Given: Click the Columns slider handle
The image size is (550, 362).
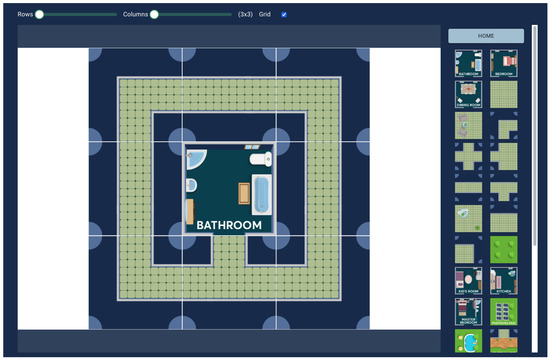Looking at the screenshot, I should click(x=154, y=14).
